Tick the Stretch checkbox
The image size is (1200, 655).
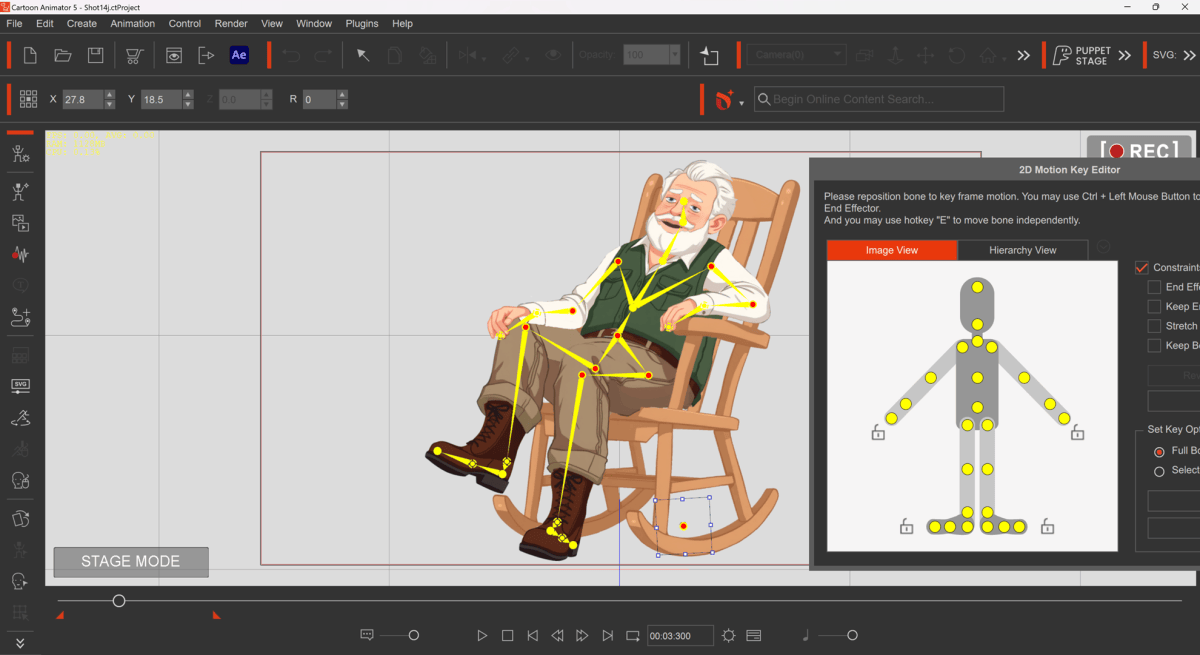coord(1154,326)
